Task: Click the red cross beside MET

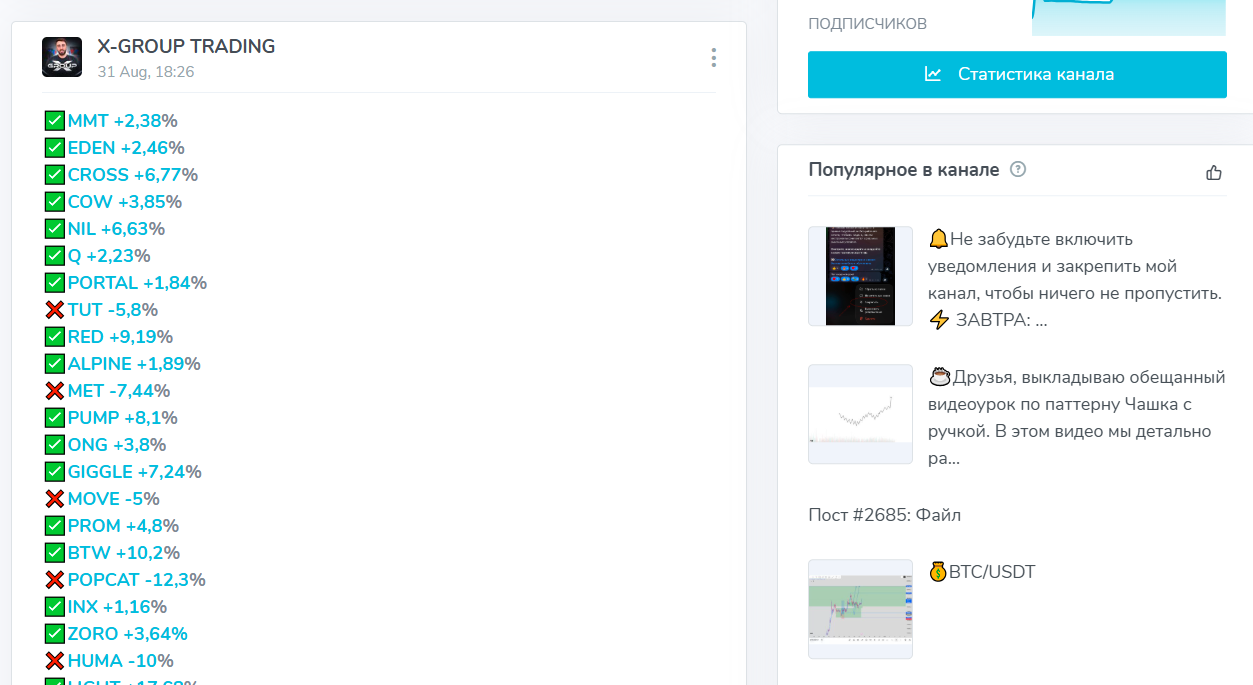Action: click(x=55, y=391)
